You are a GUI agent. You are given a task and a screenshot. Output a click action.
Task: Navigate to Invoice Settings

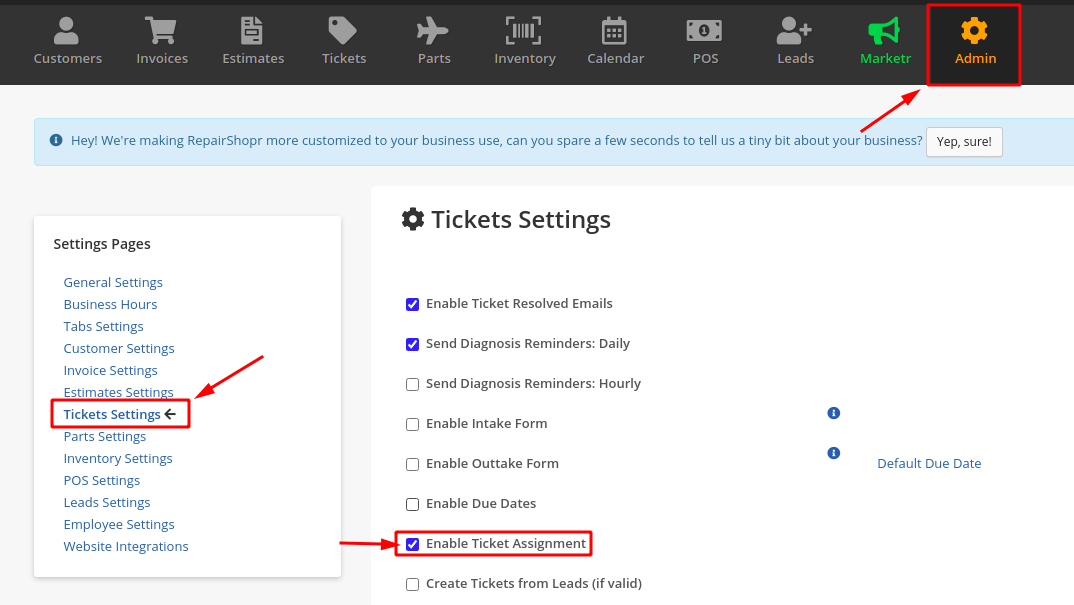click(x=110, y=370)
